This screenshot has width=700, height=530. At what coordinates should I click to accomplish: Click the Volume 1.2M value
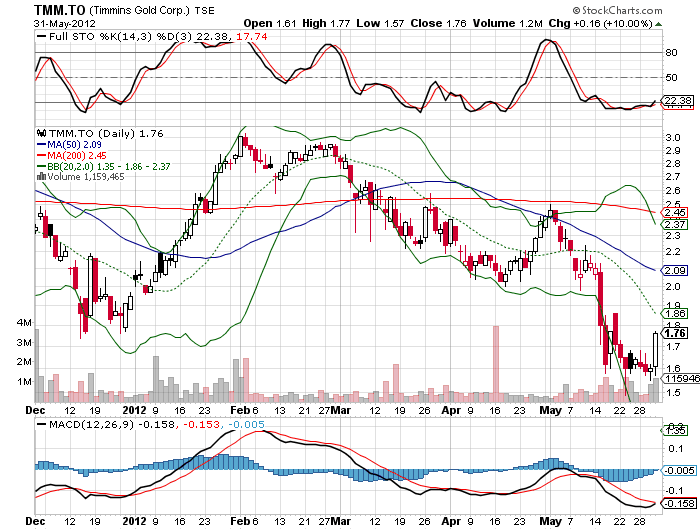pyautogui.click(x=508, y=23)
